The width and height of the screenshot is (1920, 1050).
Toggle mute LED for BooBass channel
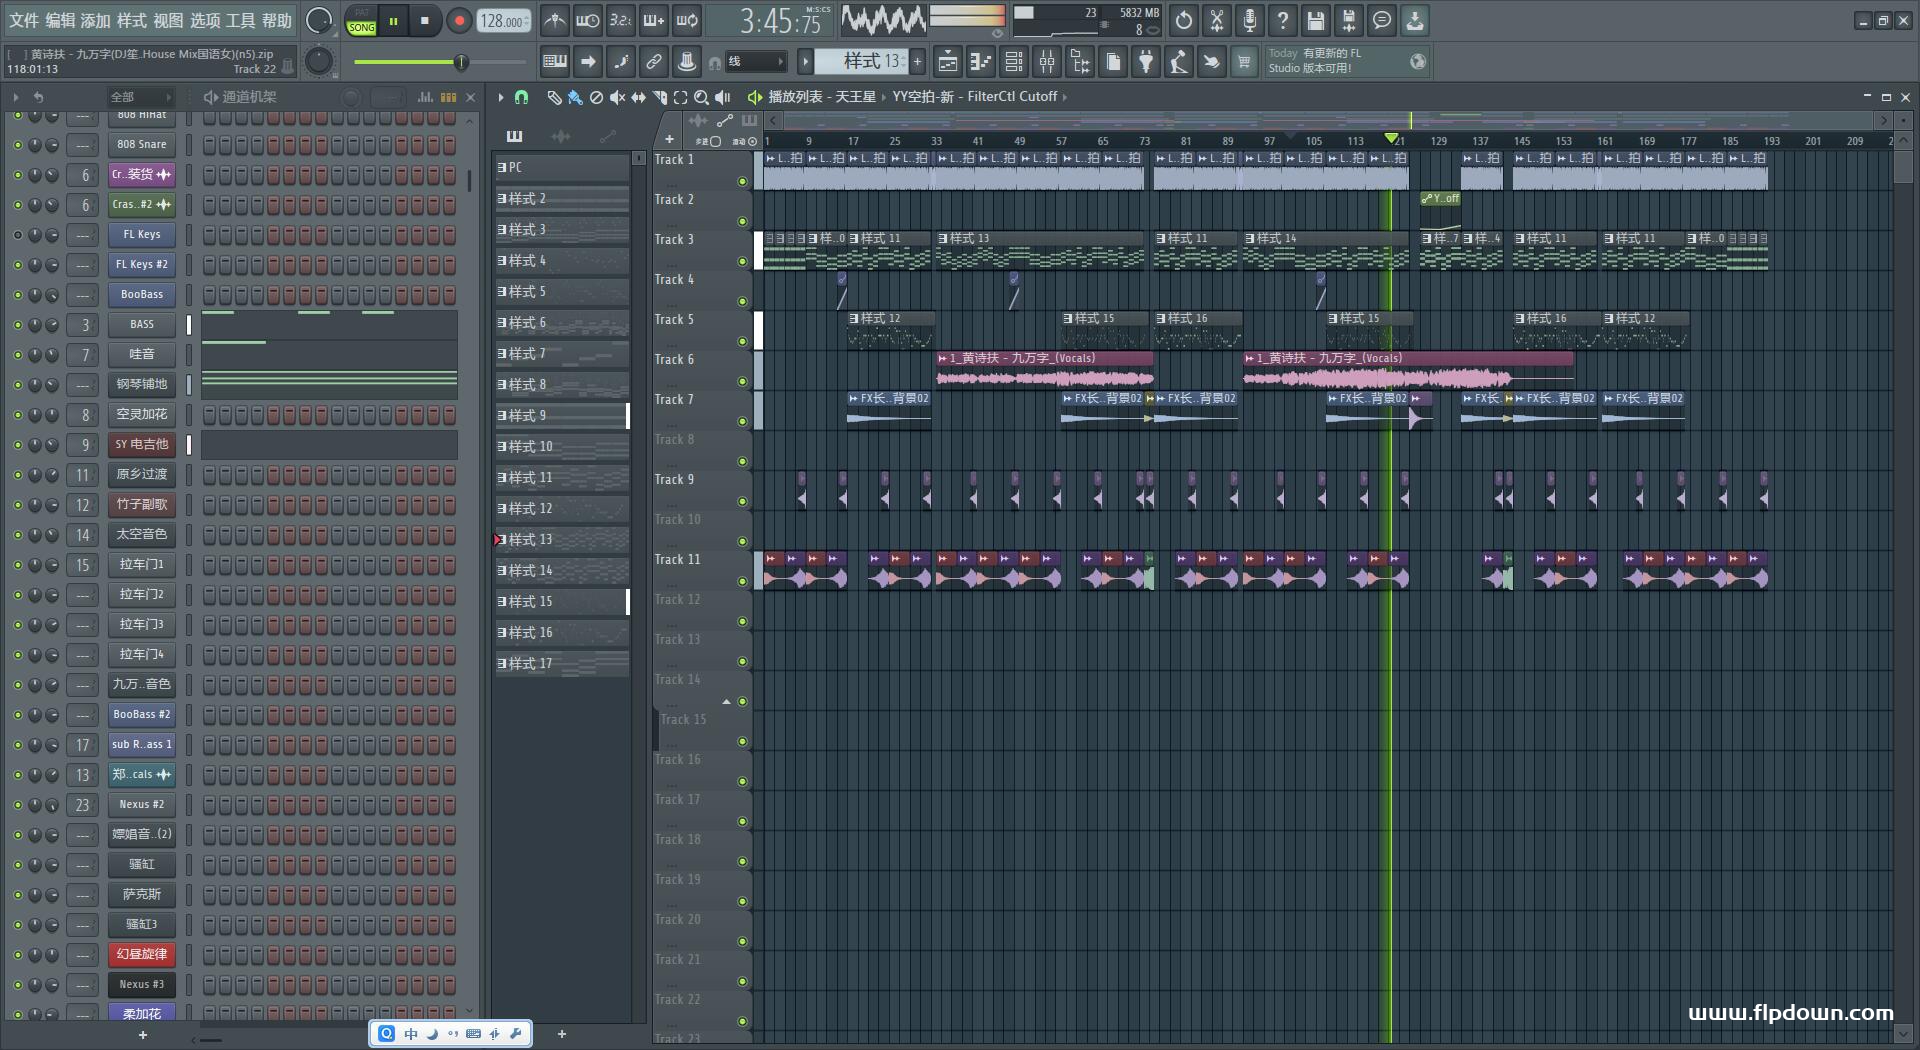click(17, 295)
